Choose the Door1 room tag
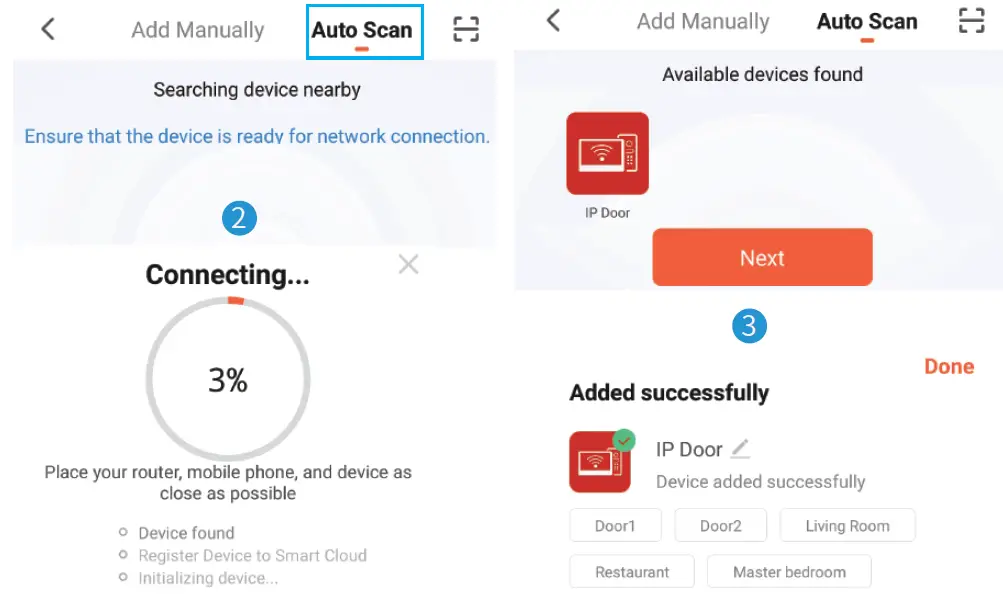Image resolution: width=1003 pixels, height=597 pixels. click(615, 525)
